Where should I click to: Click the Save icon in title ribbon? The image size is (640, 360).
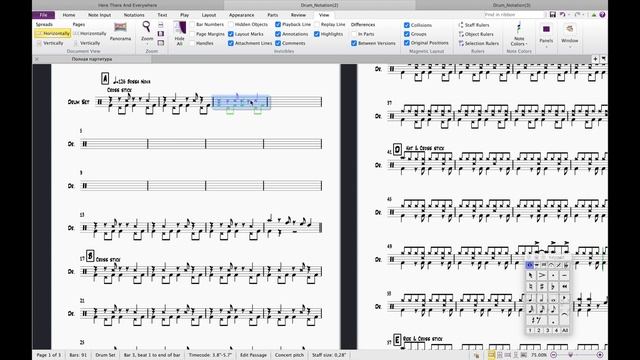[x=552, y=15]
